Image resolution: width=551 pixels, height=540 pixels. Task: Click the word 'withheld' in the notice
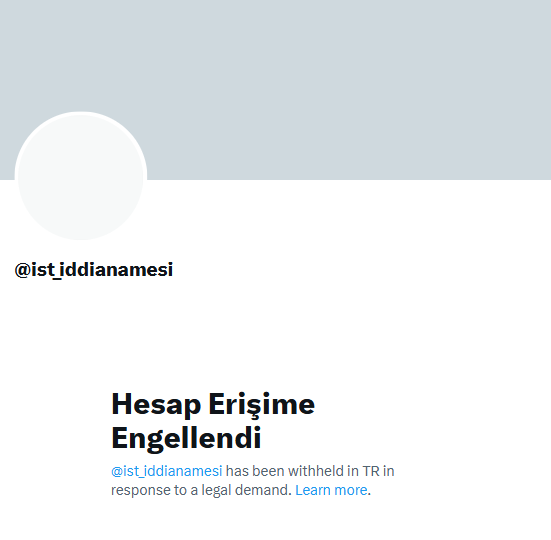coord(316,471)
